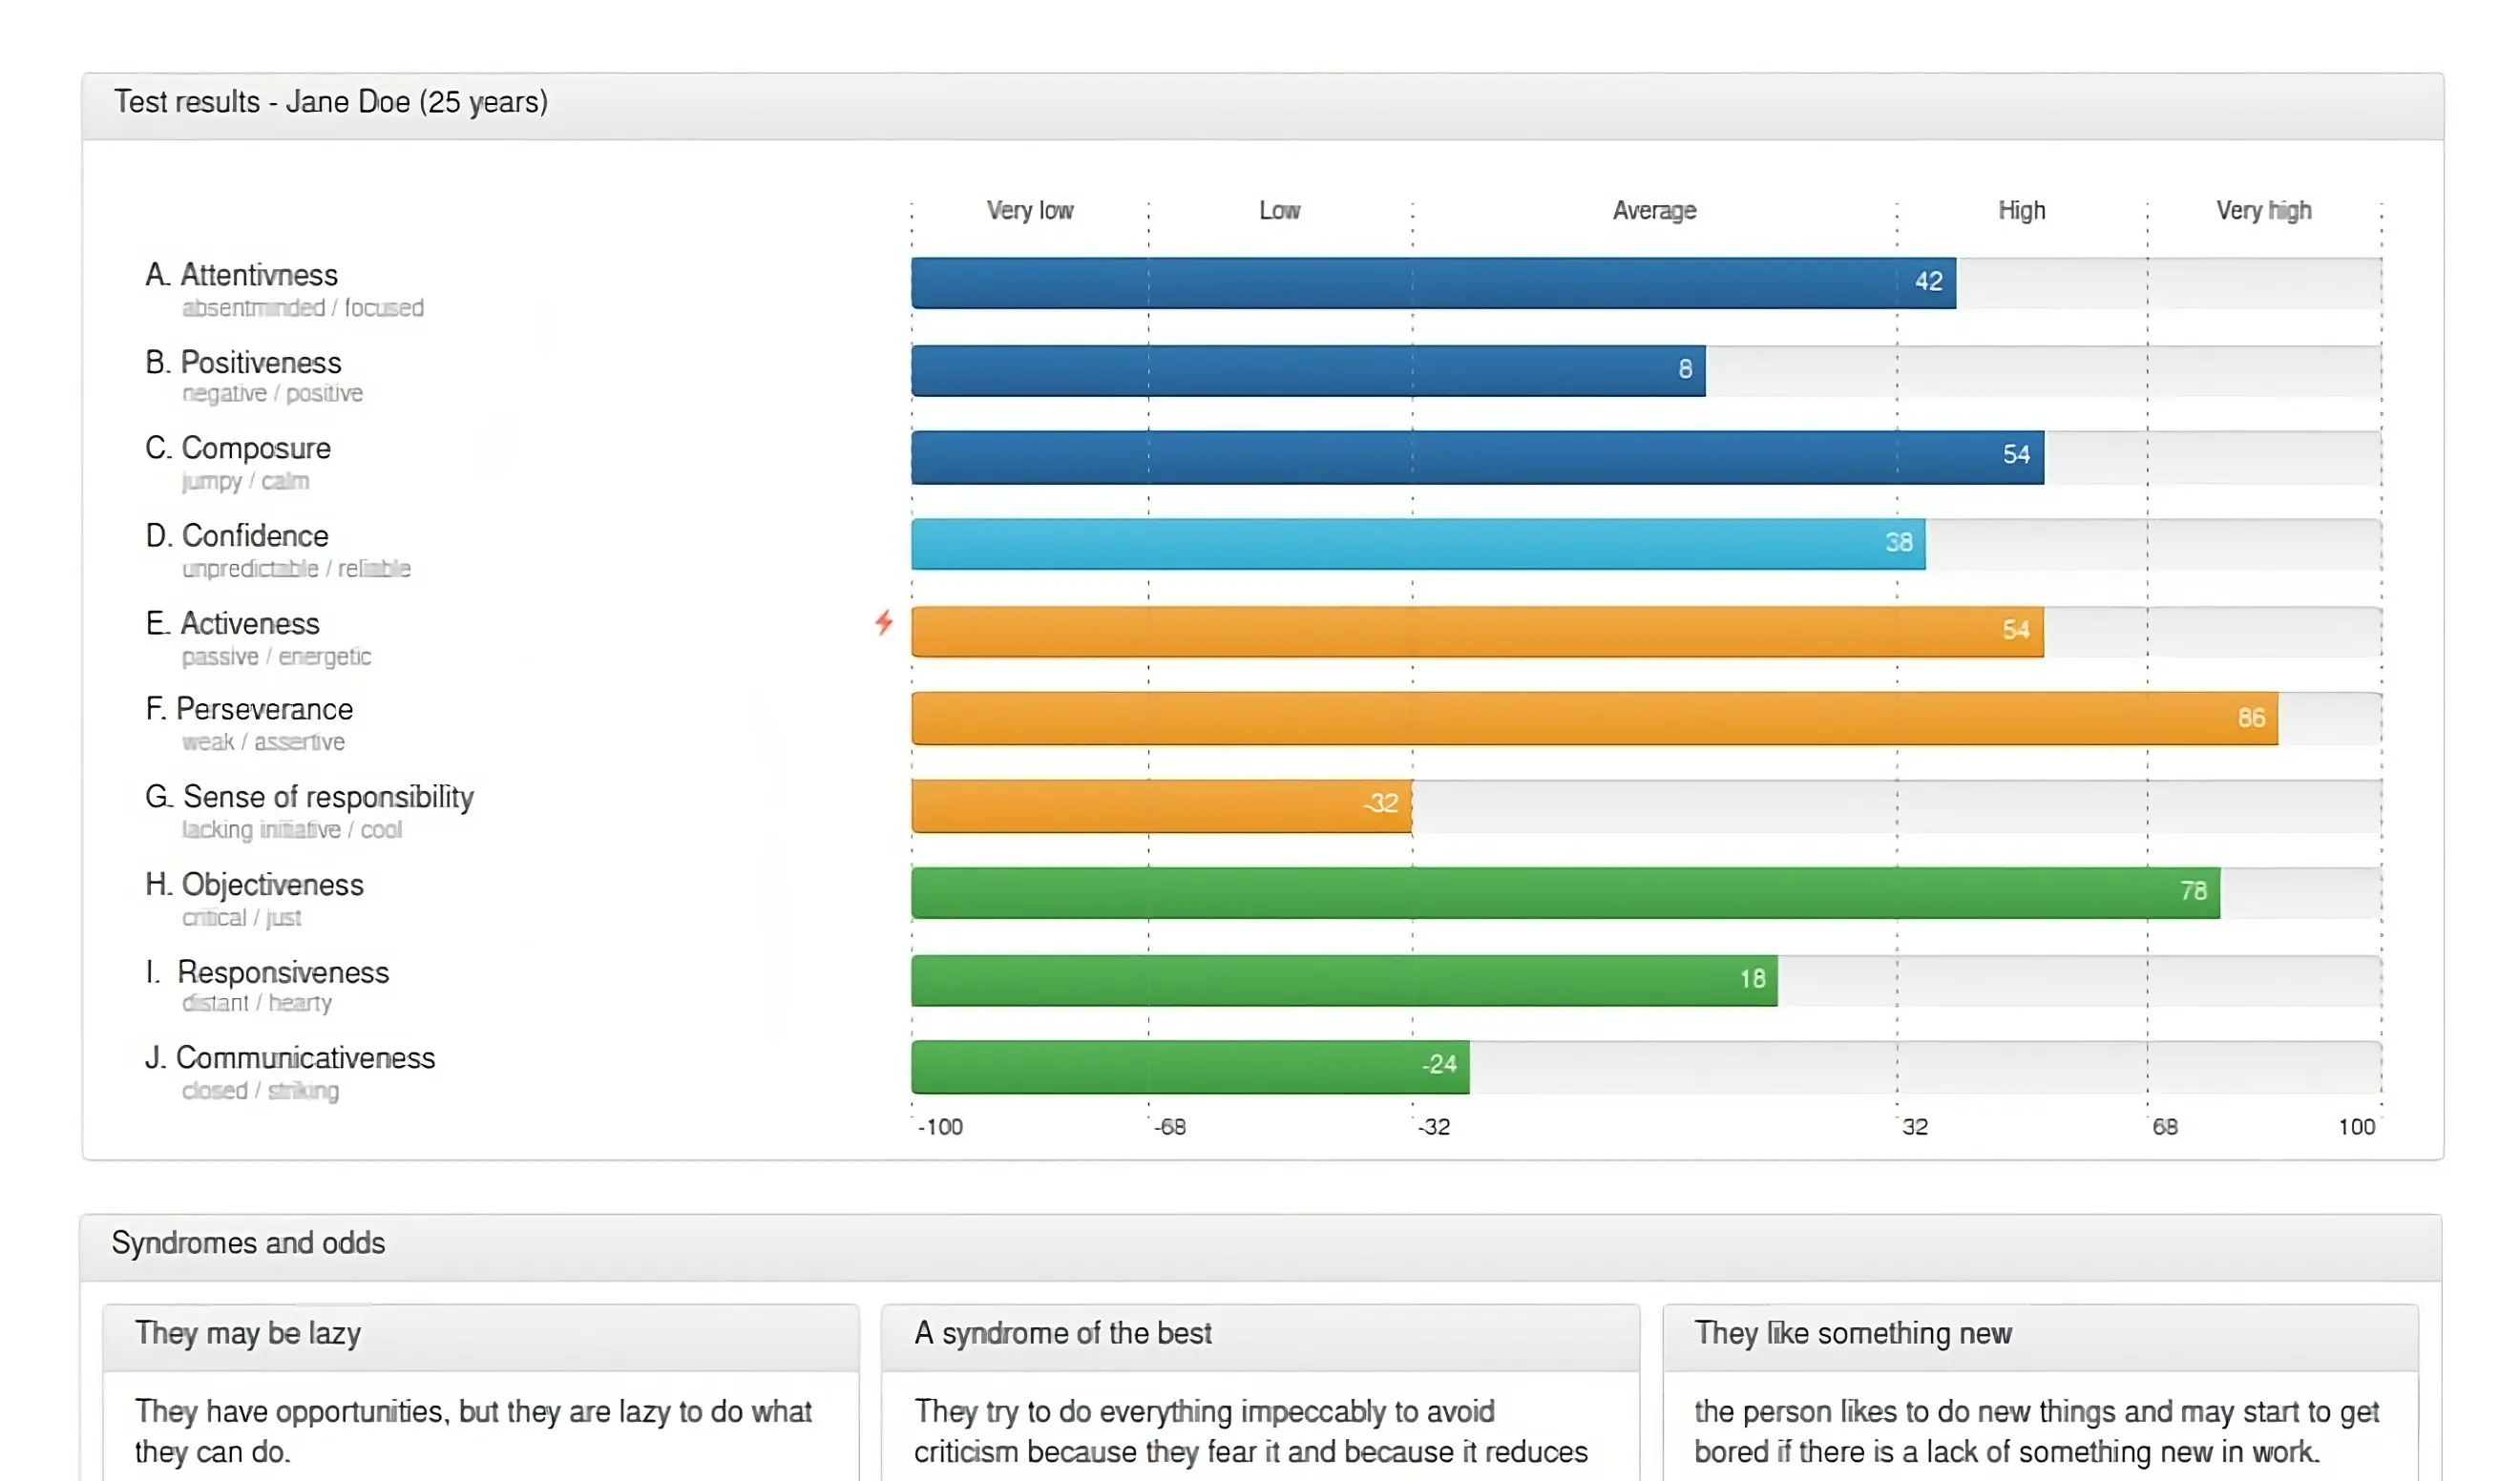Select the 'They like something new' card header

(1852, 1334)
